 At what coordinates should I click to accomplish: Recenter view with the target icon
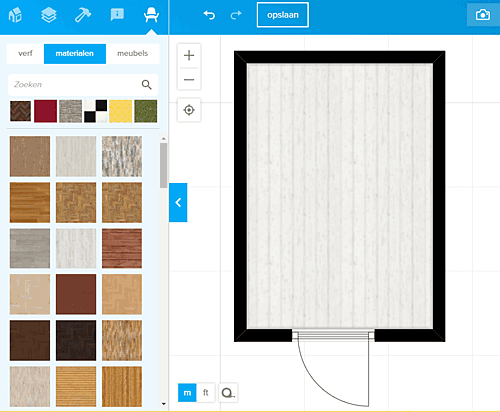pyautogui.click(x=189, y=110)
